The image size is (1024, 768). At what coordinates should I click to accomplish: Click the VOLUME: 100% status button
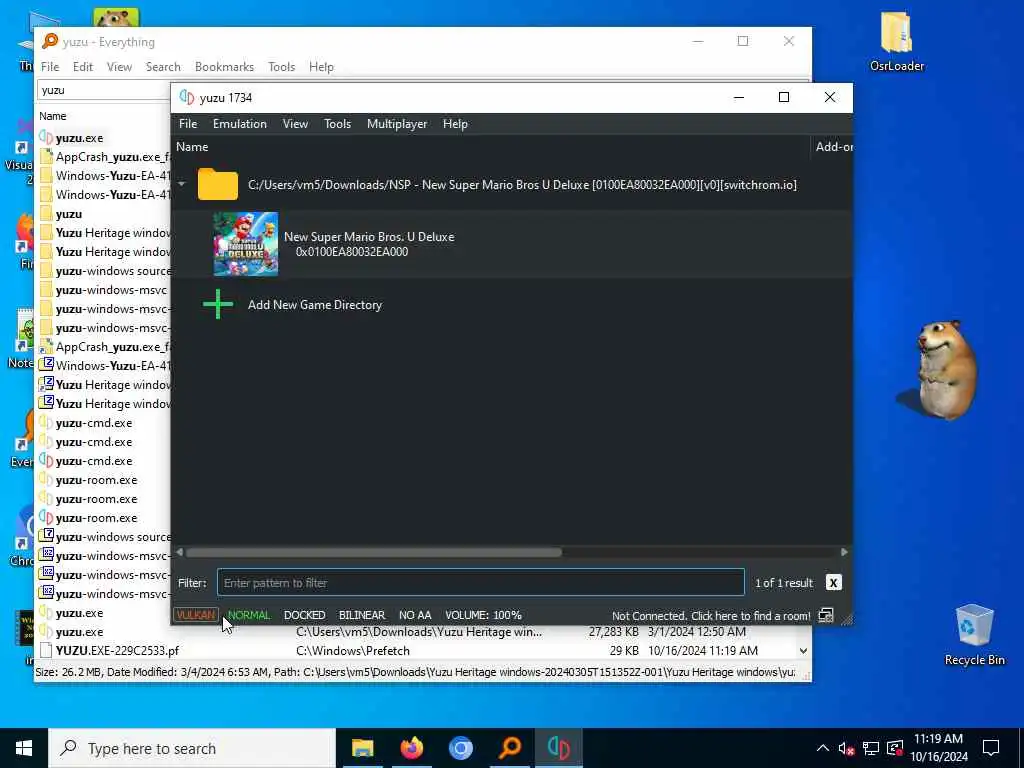pyautogui.click(x=483, y=615)
